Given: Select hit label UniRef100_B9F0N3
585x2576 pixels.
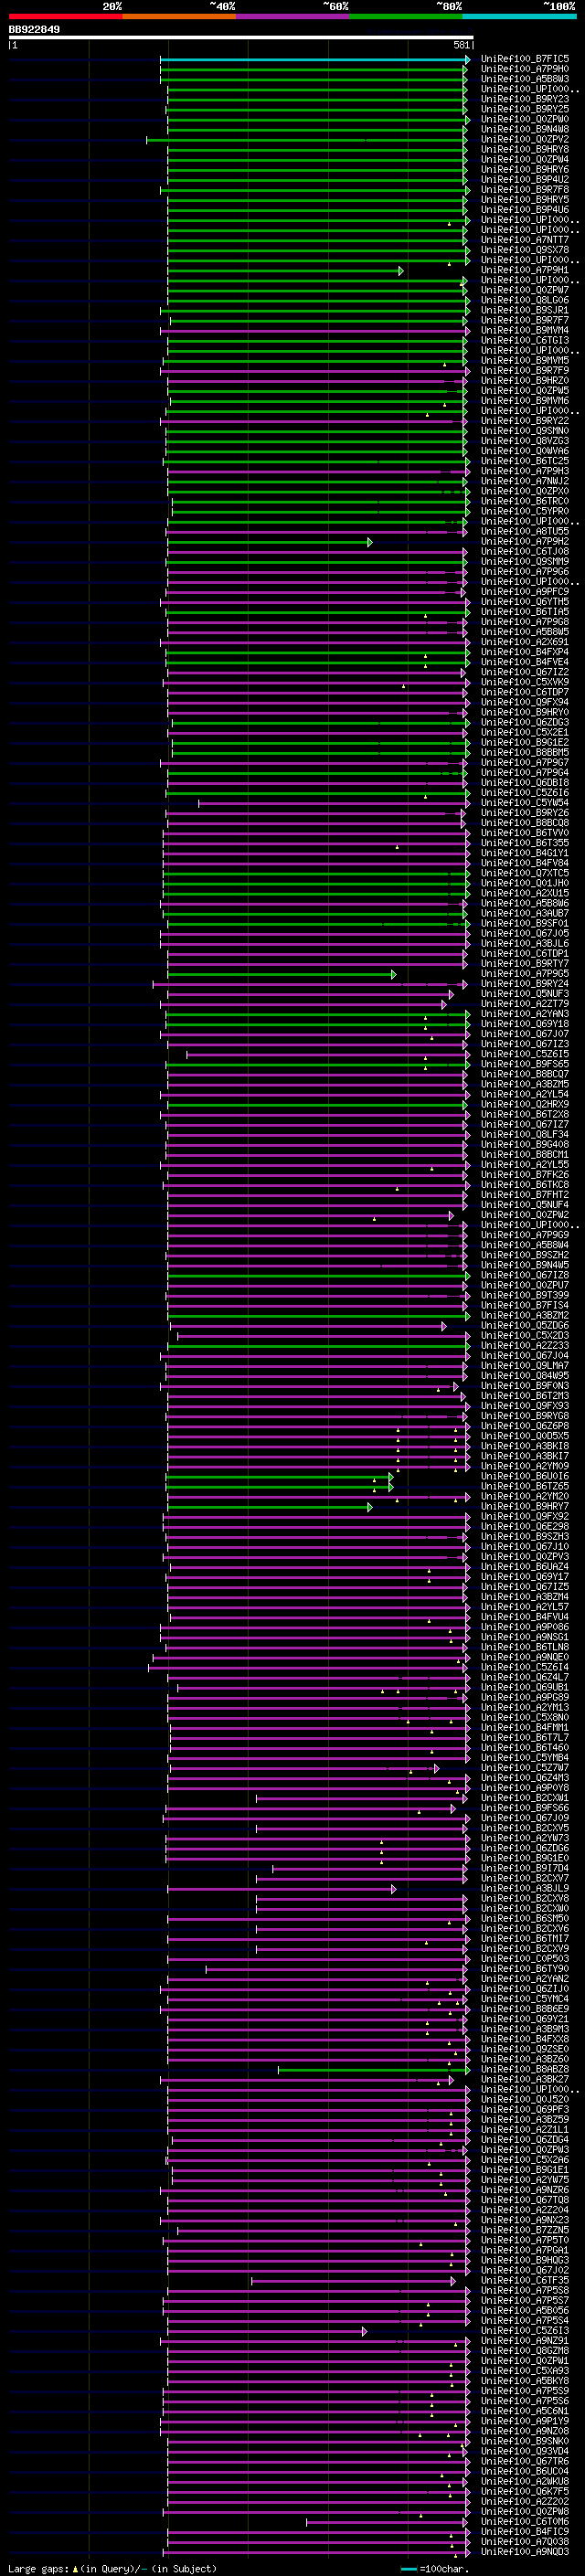Looking at the screenshot, I should pyautogui.click(x=525, y=1386).
